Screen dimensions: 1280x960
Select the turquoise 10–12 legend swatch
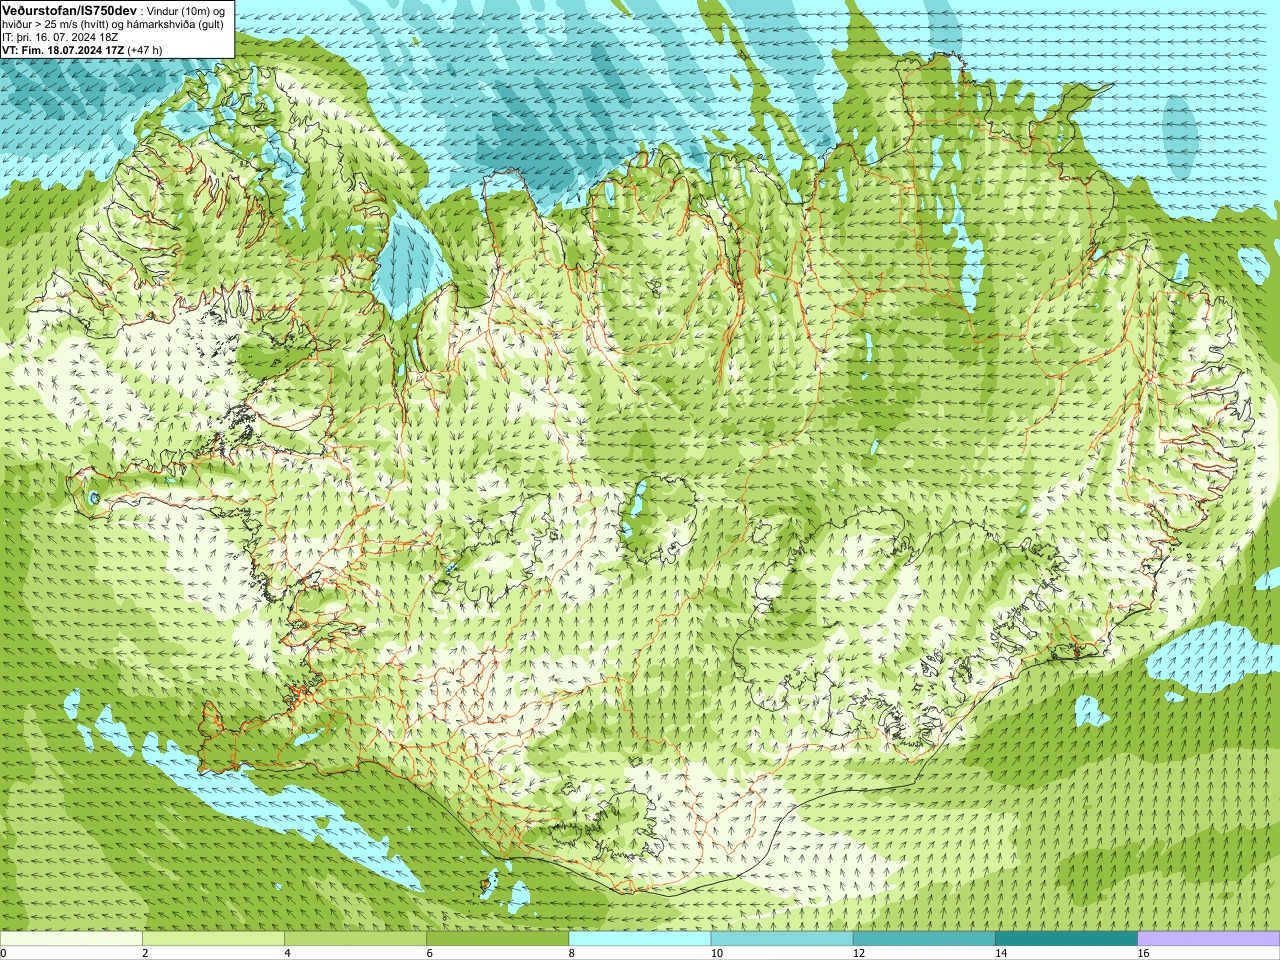click(782, 939)
